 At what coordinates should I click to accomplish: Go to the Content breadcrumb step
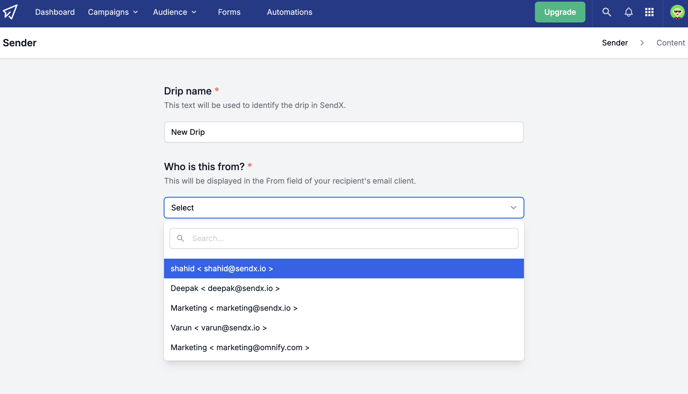coord(670,43)
